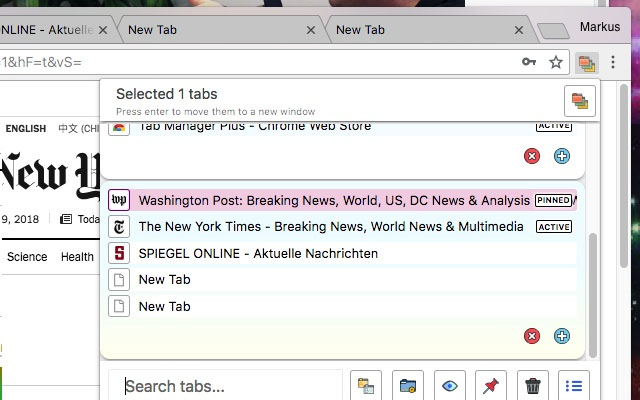The height and width of the screenshot is (400, 640).
Task: Open the Chrome three-dot menu
Action: click(x=614, y=63)
